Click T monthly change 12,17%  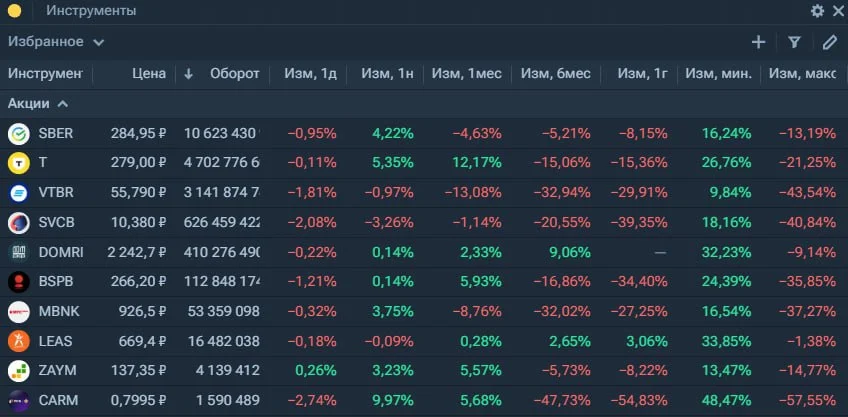(x=477, y=163)
